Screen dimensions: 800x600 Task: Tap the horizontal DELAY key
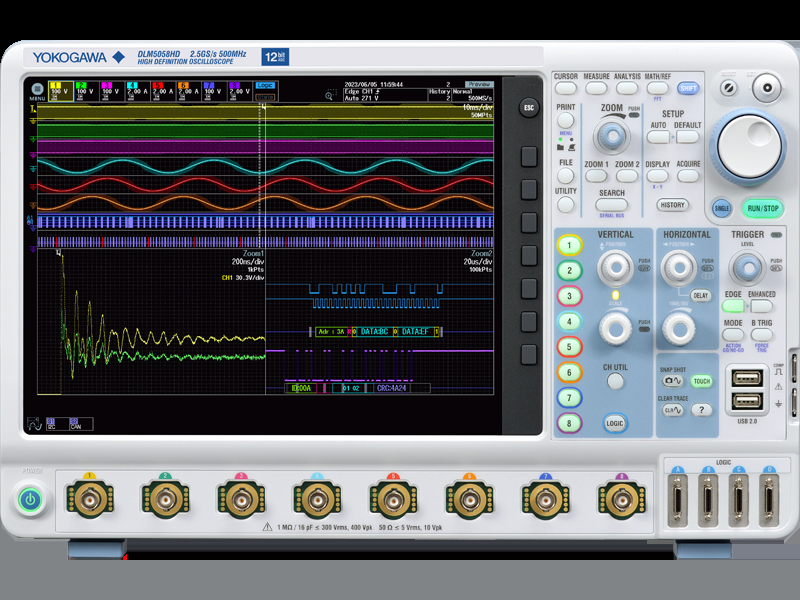click(x=701, y=295)
